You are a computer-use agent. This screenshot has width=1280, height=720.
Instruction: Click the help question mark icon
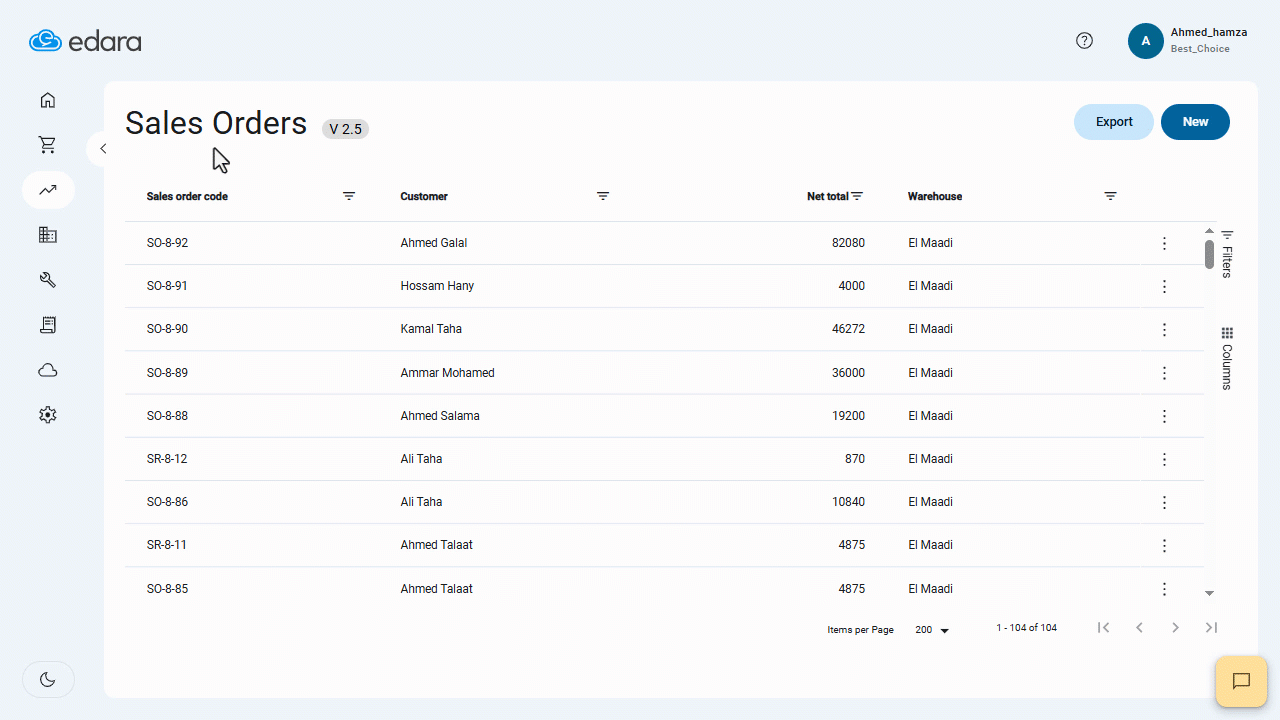click(x=1085, y=41)
